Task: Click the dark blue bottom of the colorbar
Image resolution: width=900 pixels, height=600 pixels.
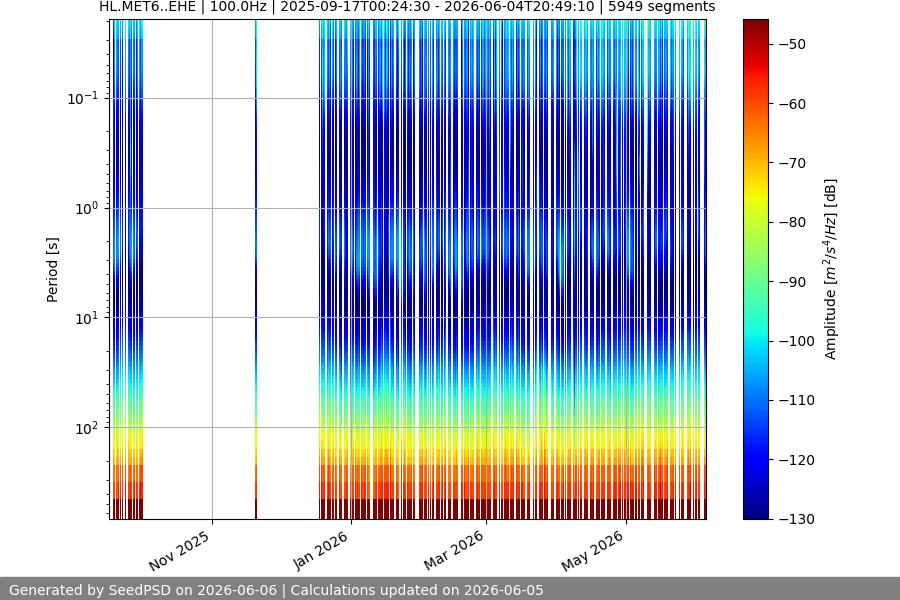Action: pos(756,511)
